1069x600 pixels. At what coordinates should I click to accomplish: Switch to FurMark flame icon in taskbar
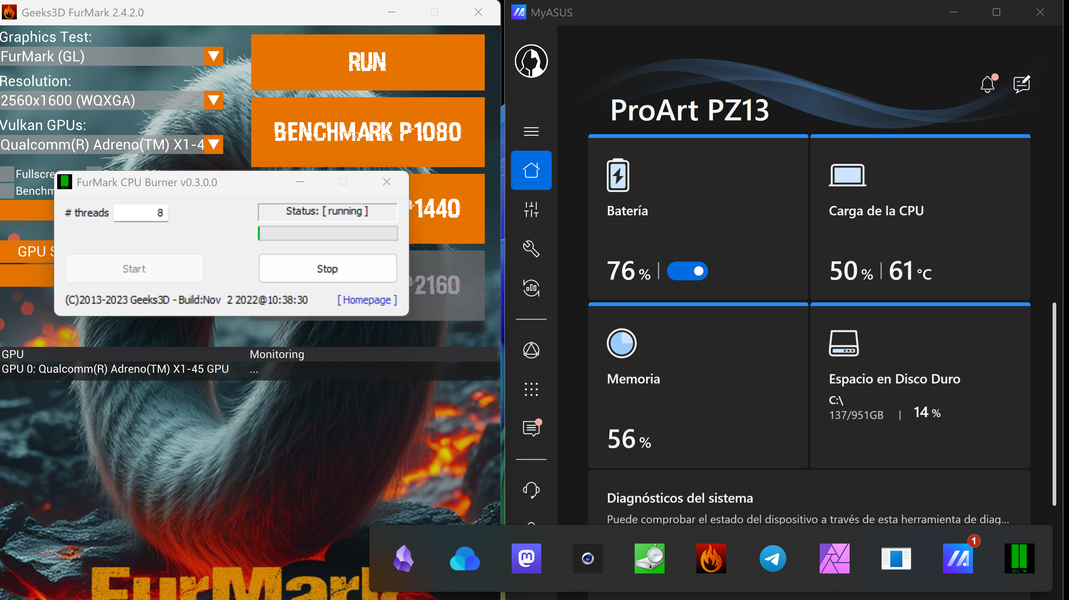[x=711, y=559]
